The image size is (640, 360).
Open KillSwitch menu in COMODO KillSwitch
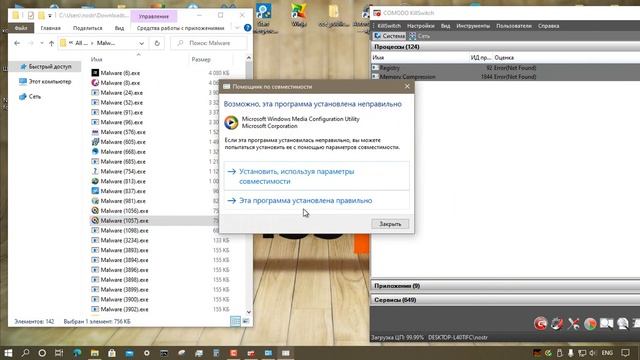coord(389,26)
